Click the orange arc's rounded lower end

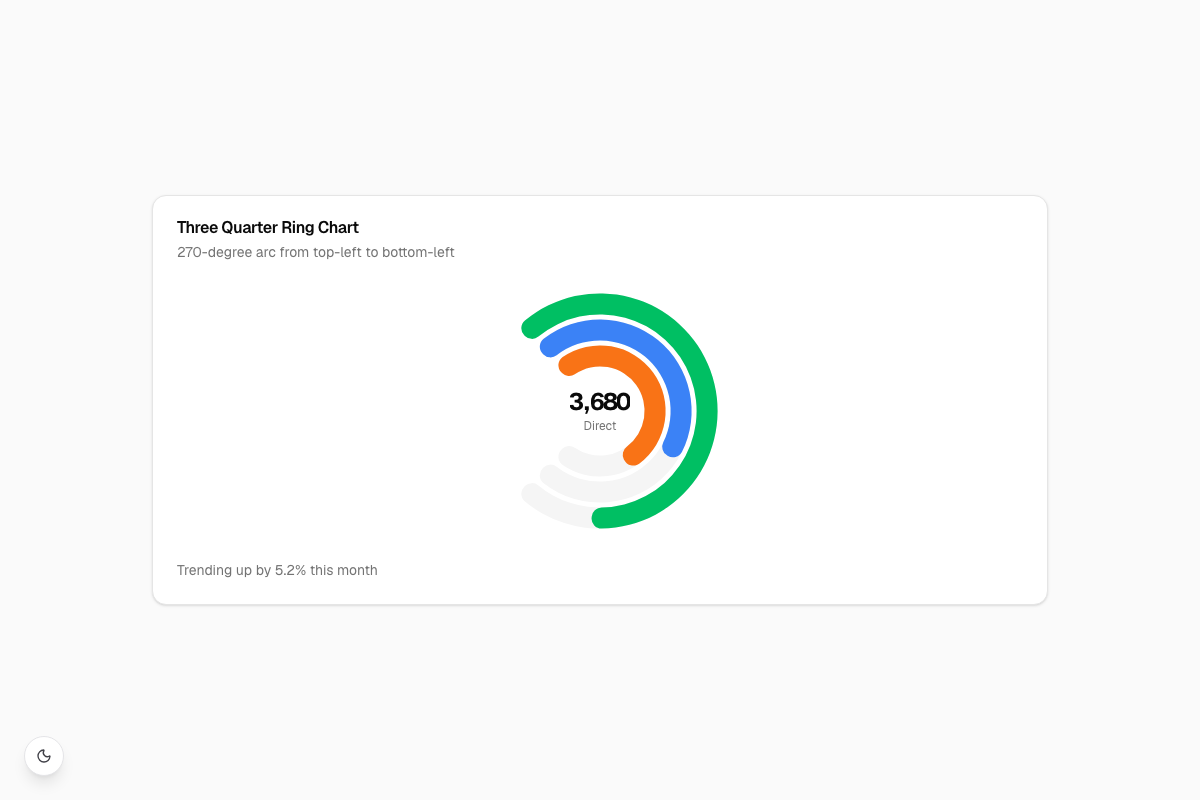pyautogui.click(x=633, y=455)
